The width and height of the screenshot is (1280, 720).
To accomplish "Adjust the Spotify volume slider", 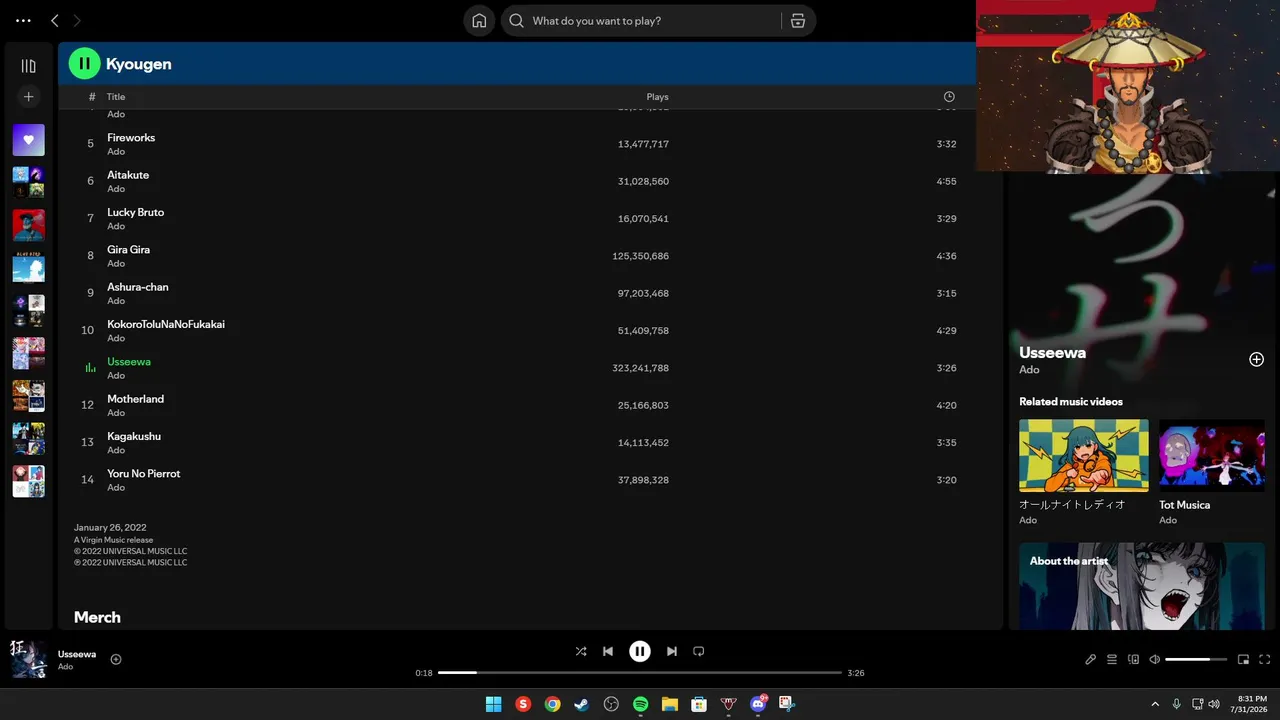I will [x=1196, y=659].
